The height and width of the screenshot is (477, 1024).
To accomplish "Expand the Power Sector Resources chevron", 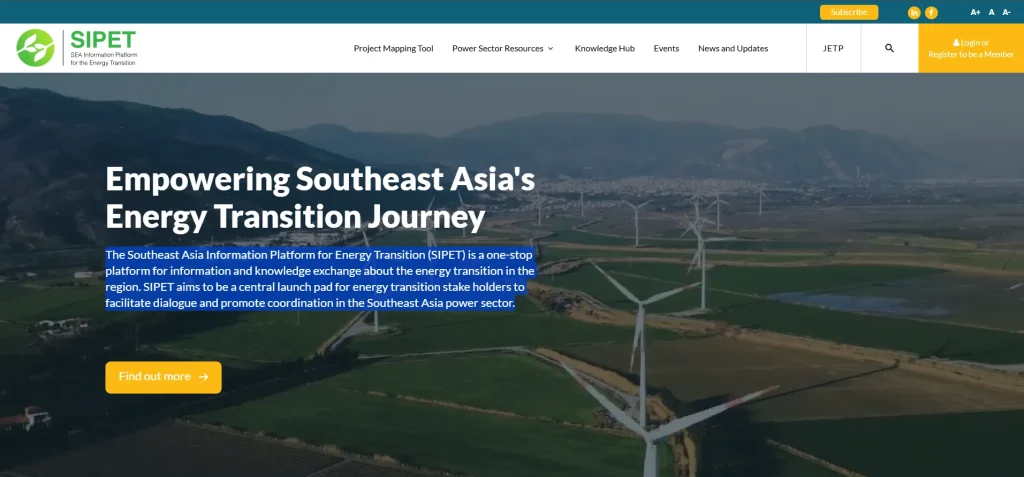I will click(x=550, y=48).
